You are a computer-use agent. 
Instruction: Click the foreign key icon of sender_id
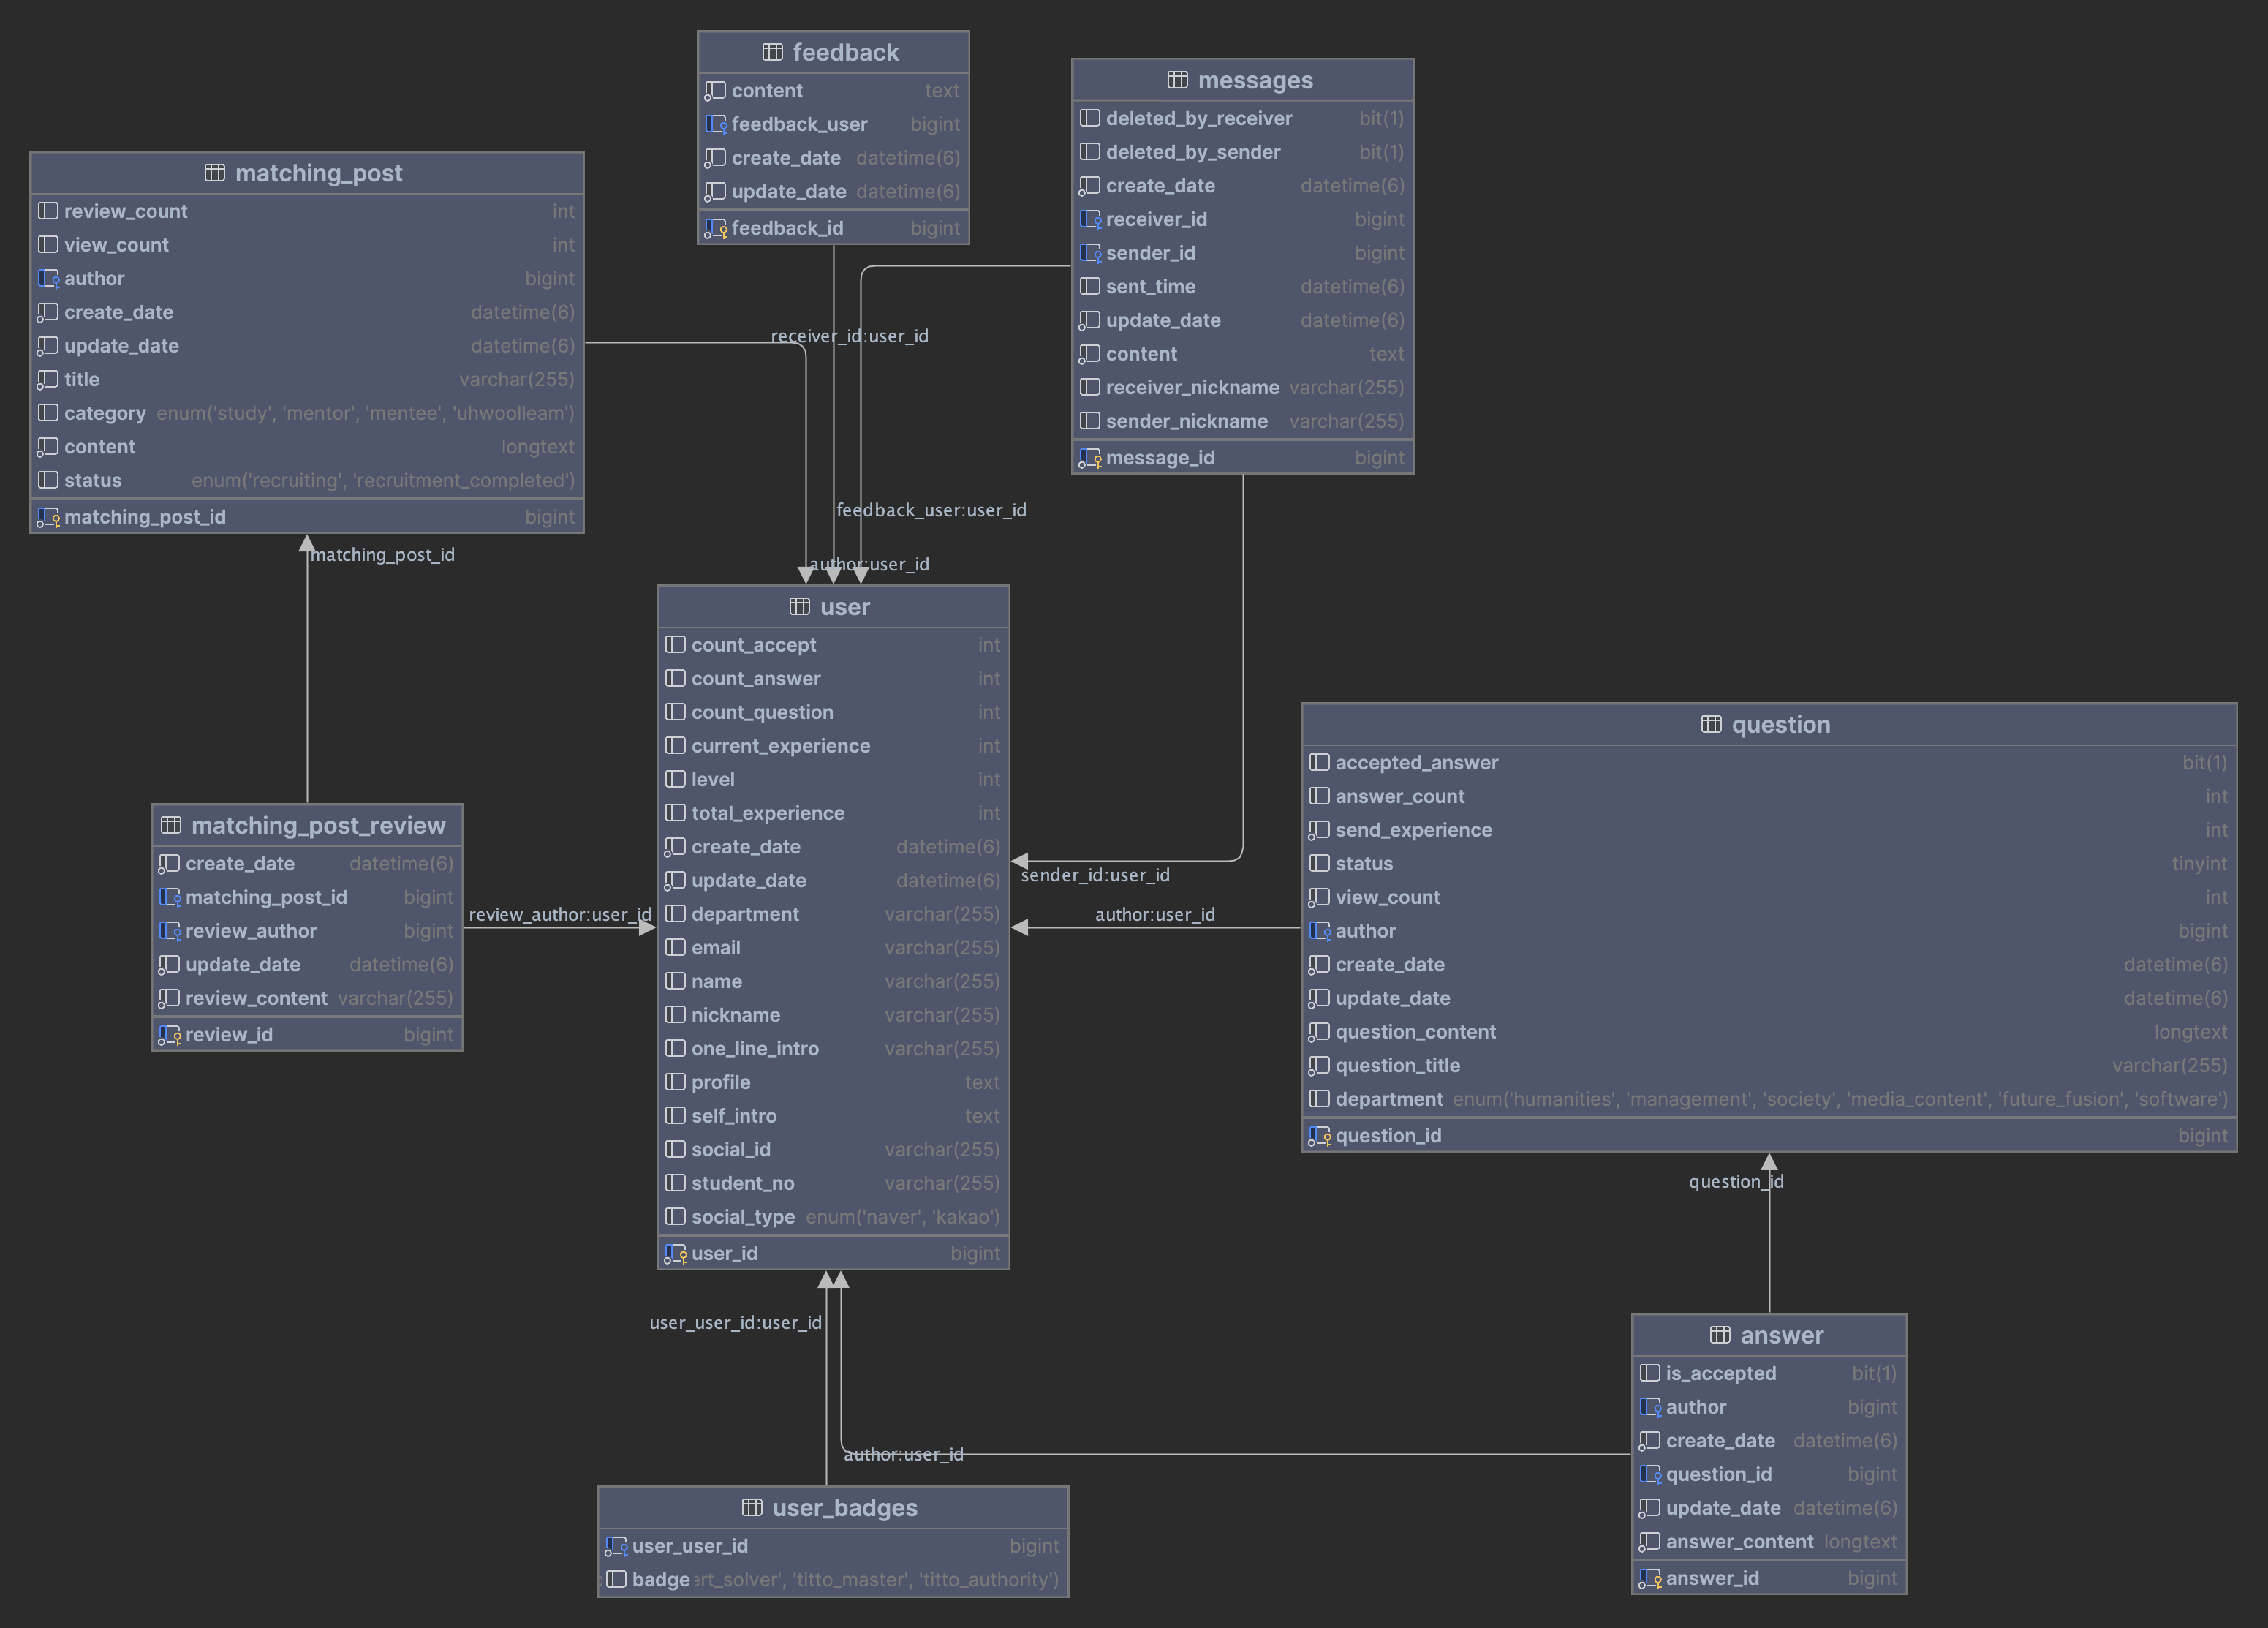point(1090,253)
